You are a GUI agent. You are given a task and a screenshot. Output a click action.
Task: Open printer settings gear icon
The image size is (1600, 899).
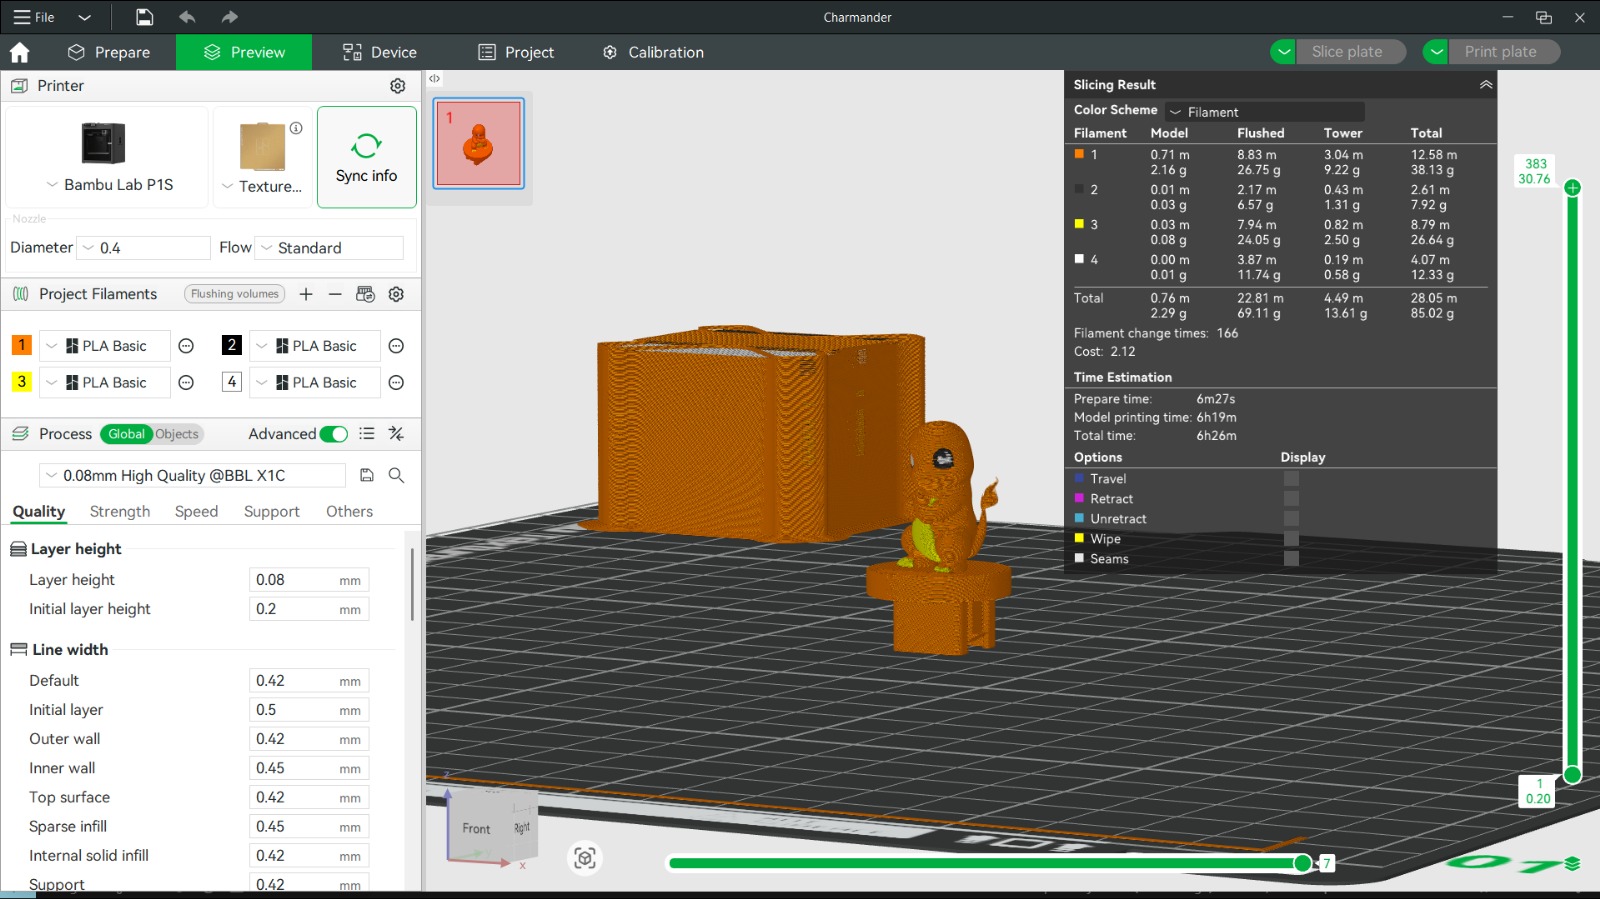point(397,86)
